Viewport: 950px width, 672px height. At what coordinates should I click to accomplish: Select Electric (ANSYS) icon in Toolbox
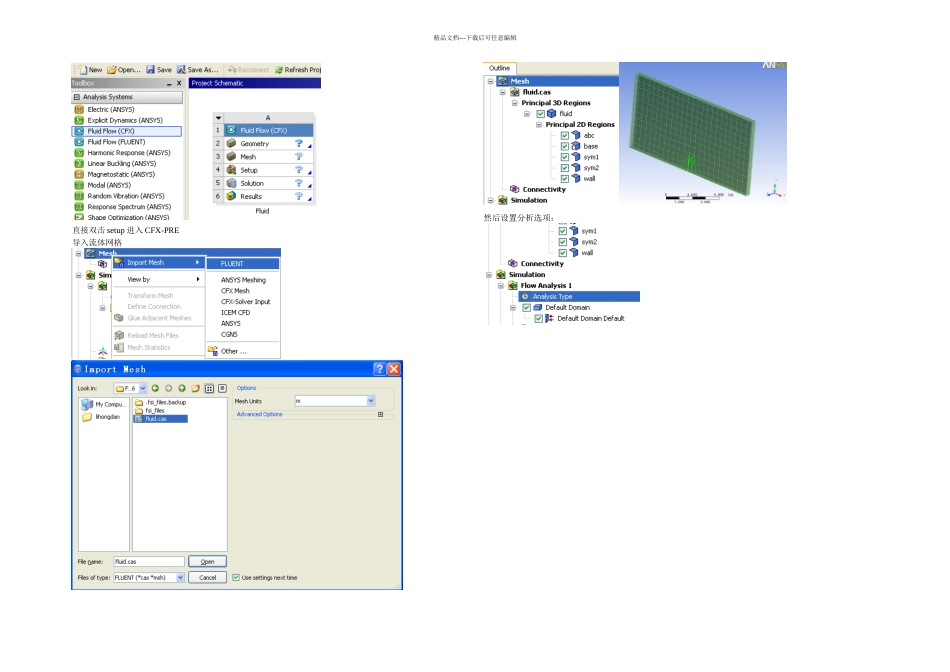coord(79,110)
